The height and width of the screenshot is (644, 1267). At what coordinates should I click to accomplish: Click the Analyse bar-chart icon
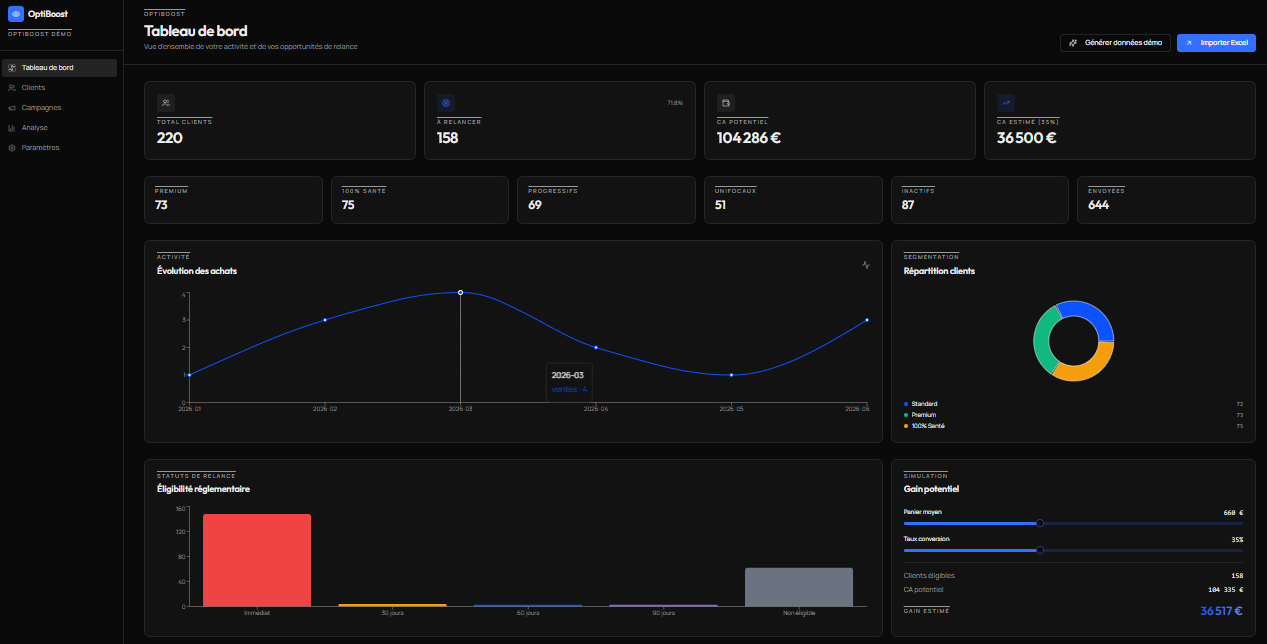click(12, 128)
